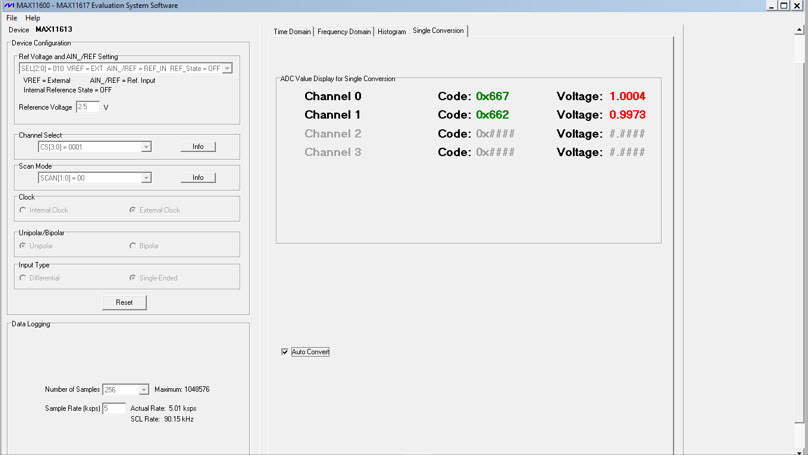Click the Maxim logo icon in title bar
The height and width of the screenshot is (455, 808).
(9, 5)
